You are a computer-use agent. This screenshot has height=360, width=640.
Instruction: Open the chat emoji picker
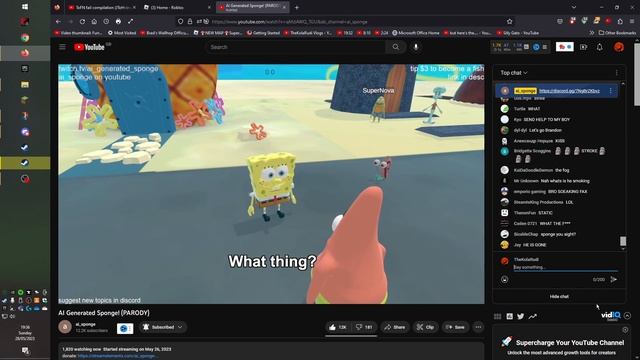coord(504,280)
